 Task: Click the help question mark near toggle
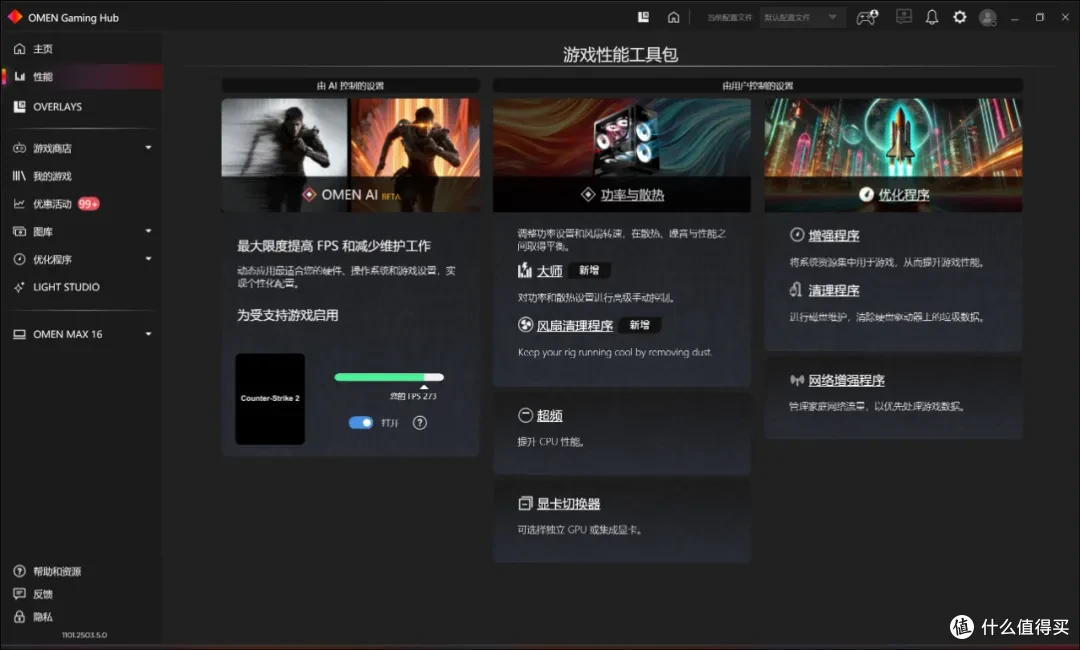419,423
